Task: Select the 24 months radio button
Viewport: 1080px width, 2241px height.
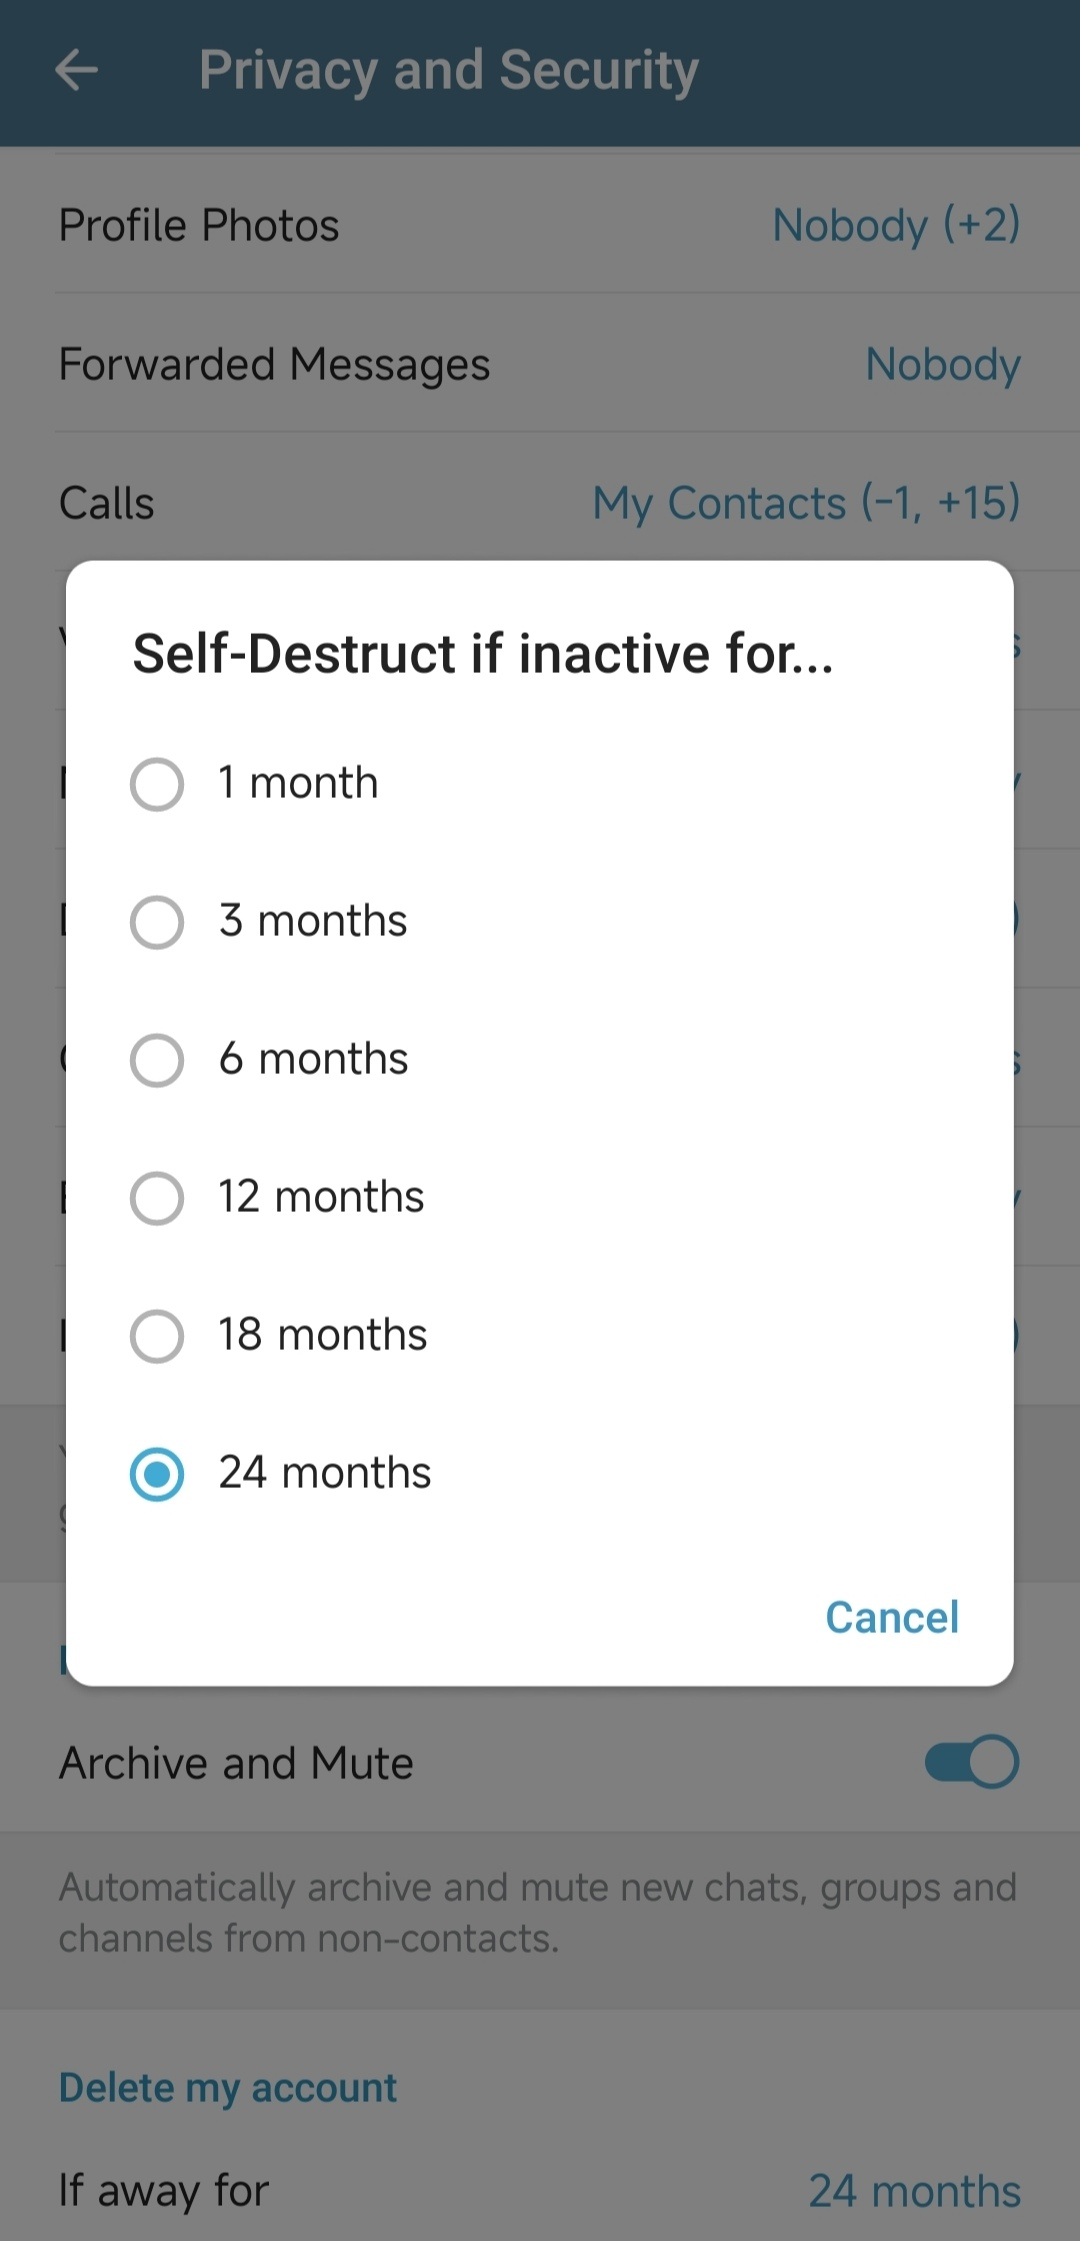Action: tap(157, 1473)
